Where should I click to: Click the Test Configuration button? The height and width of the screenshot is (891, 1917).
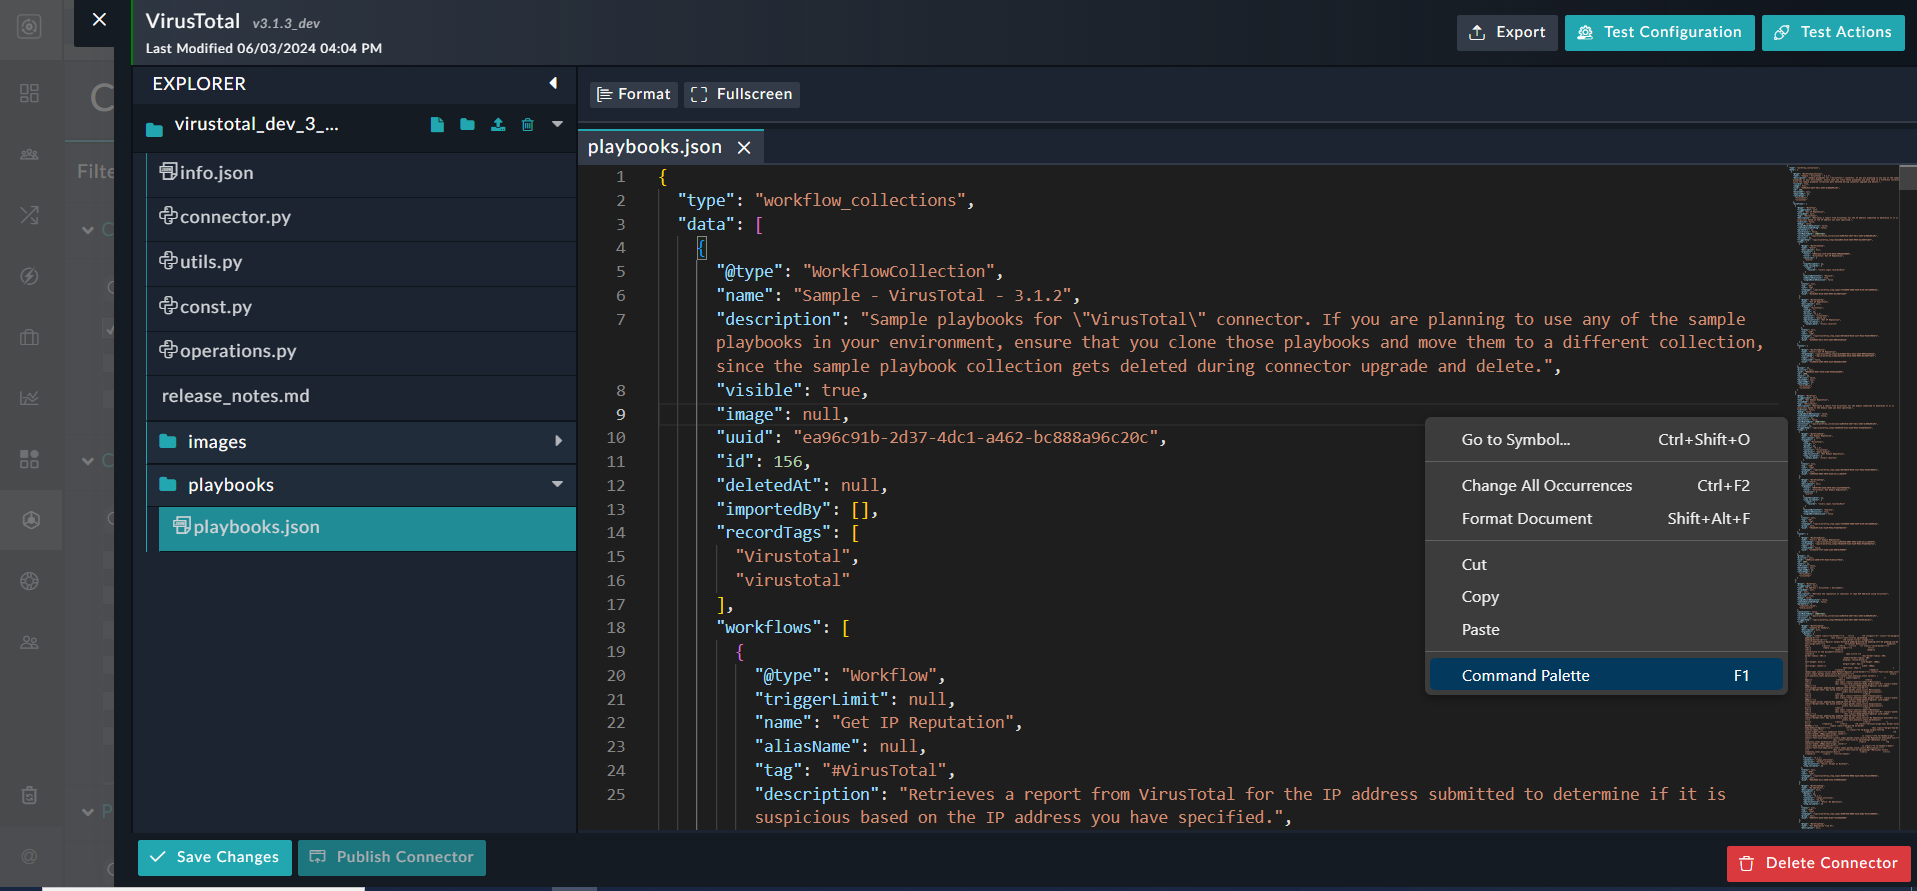pos(1659,32)
